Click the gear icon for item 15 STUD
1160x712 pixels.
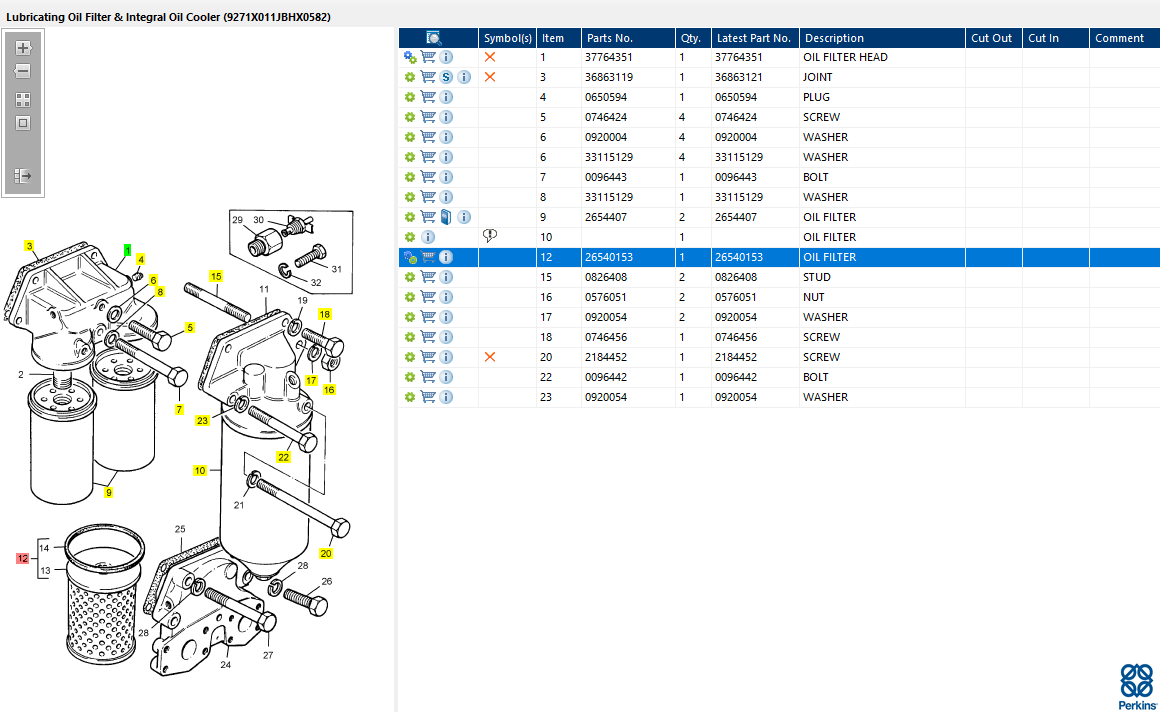pos(410,277)
